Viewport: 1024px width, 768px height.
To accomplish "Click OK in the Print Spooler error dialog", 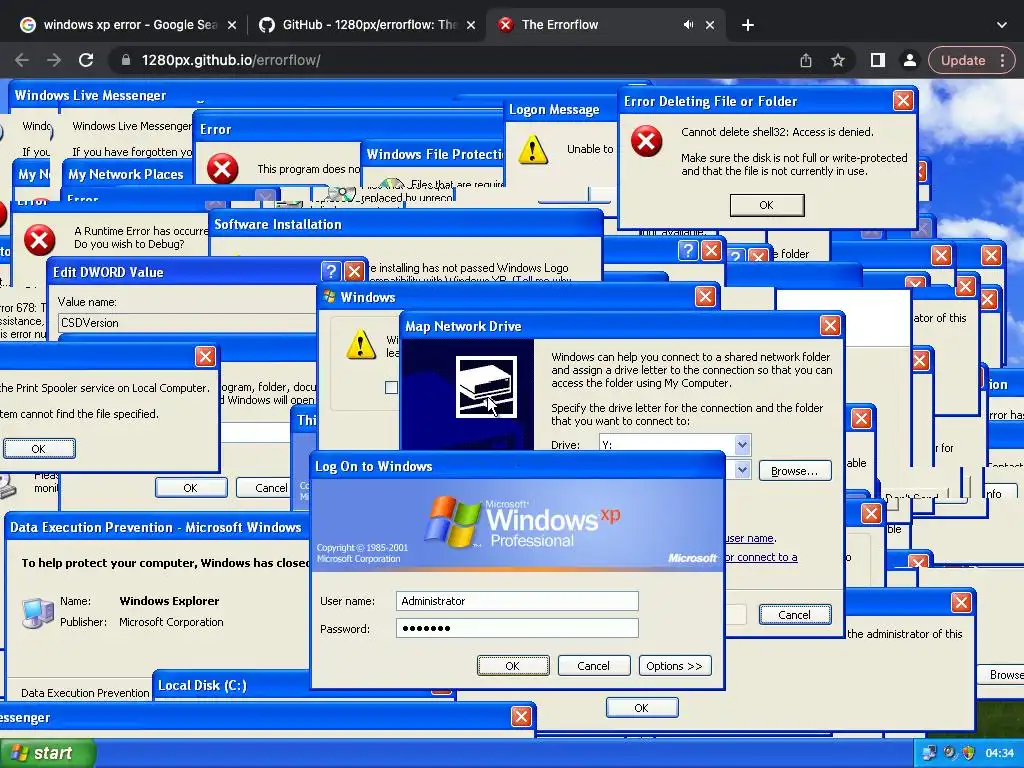I will 39,449.
